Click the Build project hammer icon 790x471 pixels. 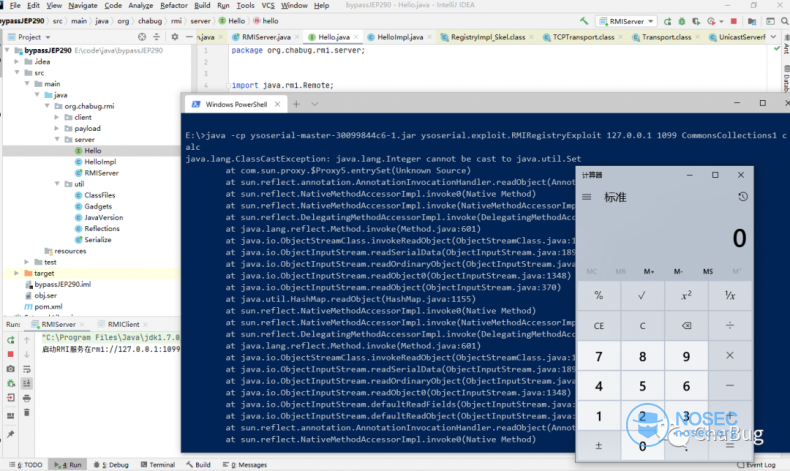tap(584, 21)
